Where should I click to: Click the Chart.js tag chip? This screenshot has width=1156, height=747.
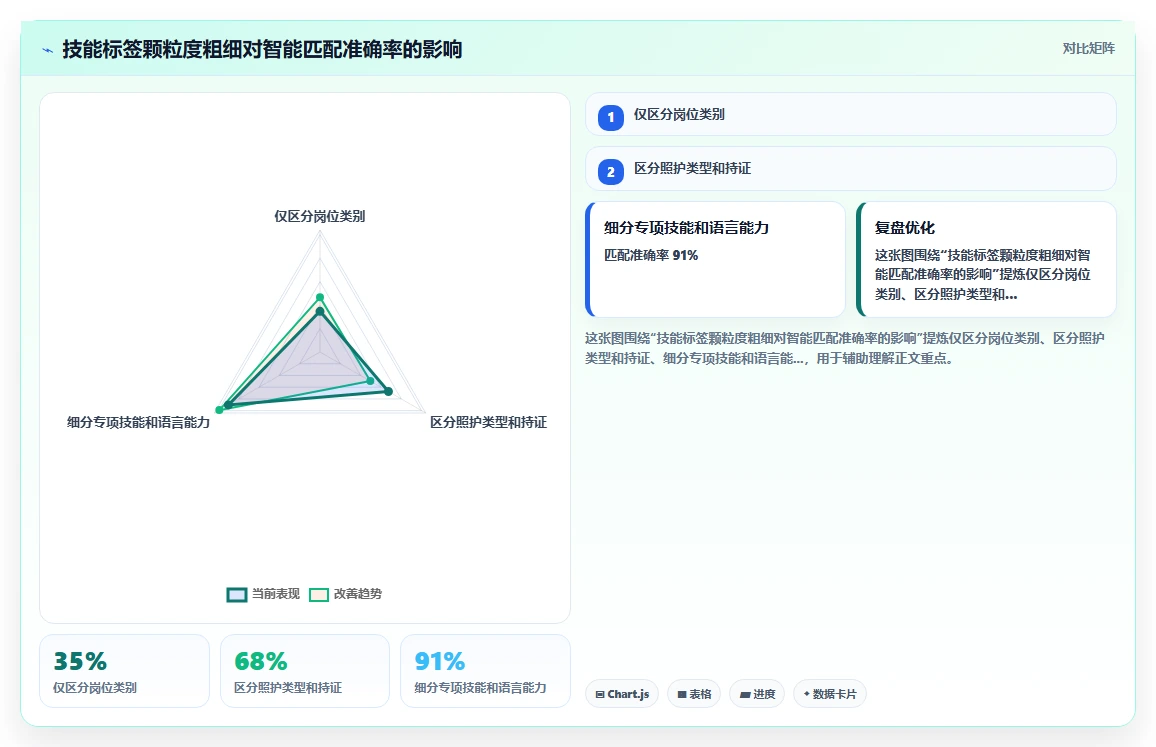point(621,694)
